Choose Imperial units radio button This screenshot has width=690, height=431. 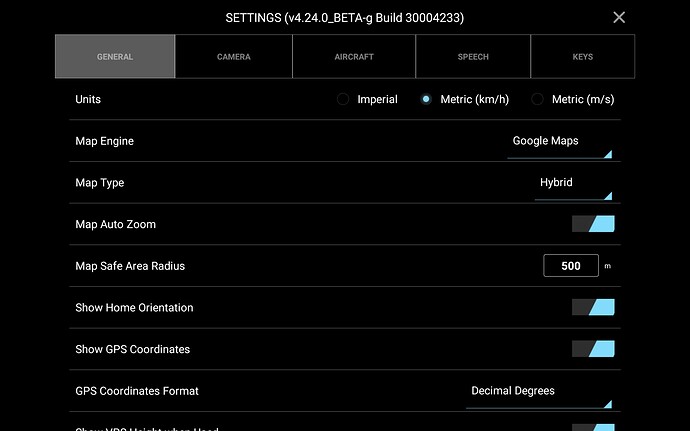click(x=343, y=99)
